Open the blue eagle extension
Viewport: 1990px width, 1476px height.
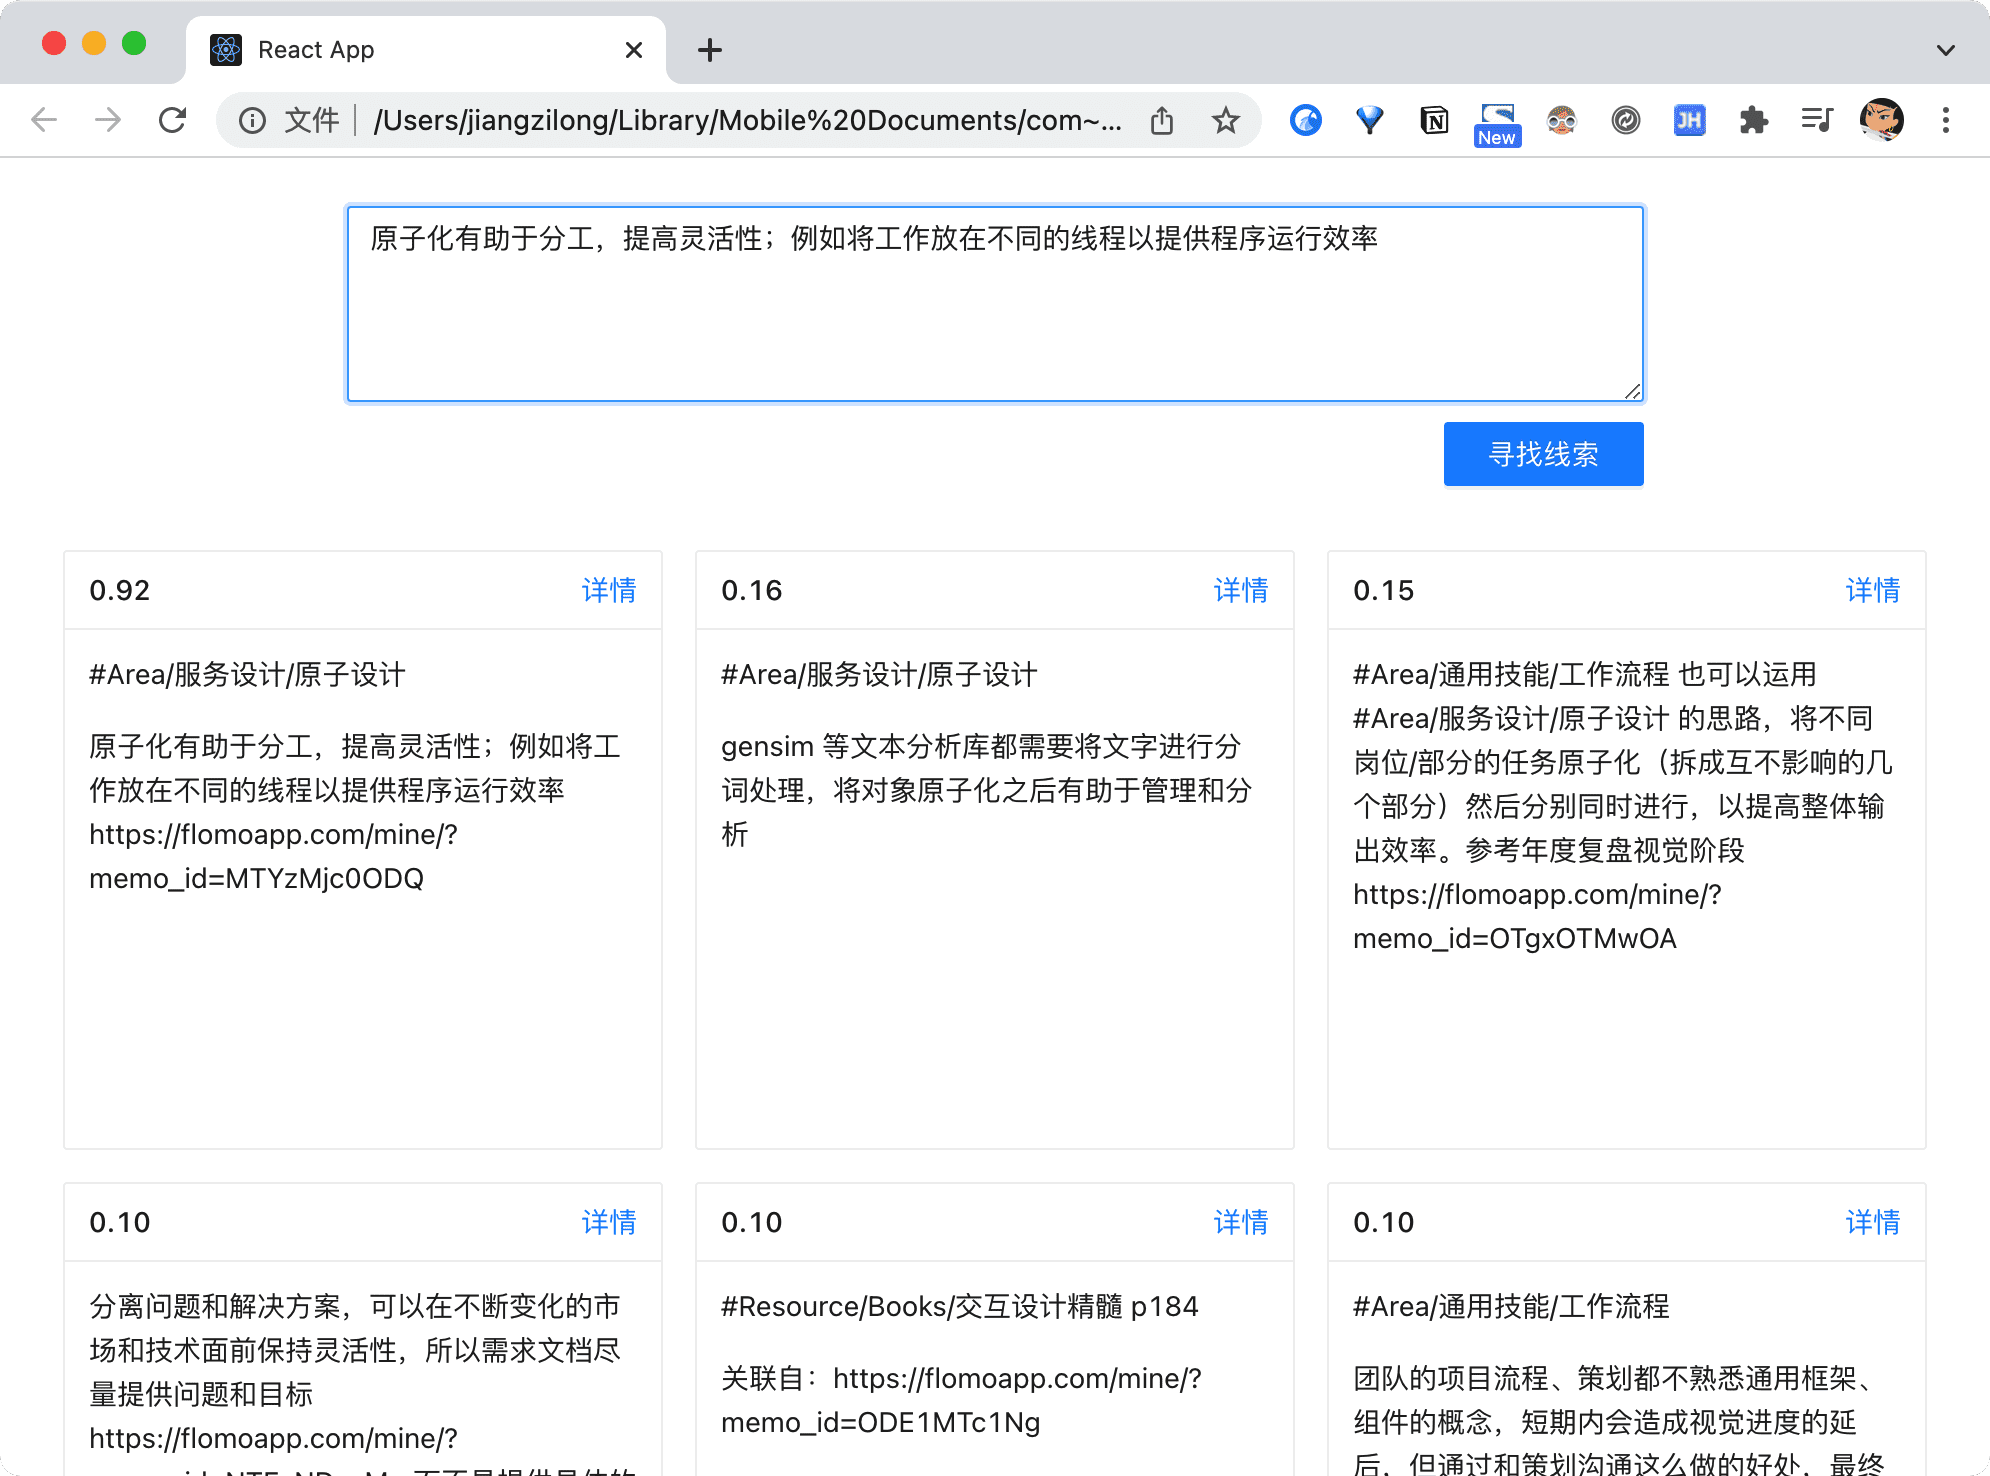[1305, 120]
